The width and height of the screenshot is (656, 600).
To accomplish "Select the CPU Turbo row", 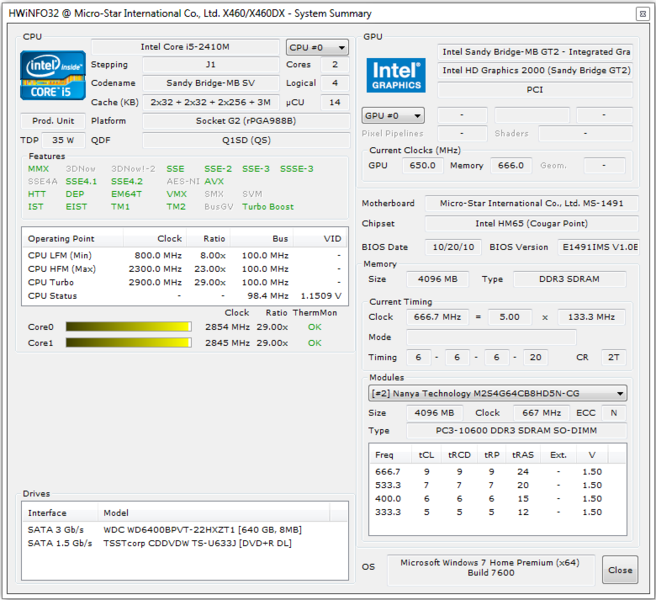I will pyautogui.click(x=184, y=282).
